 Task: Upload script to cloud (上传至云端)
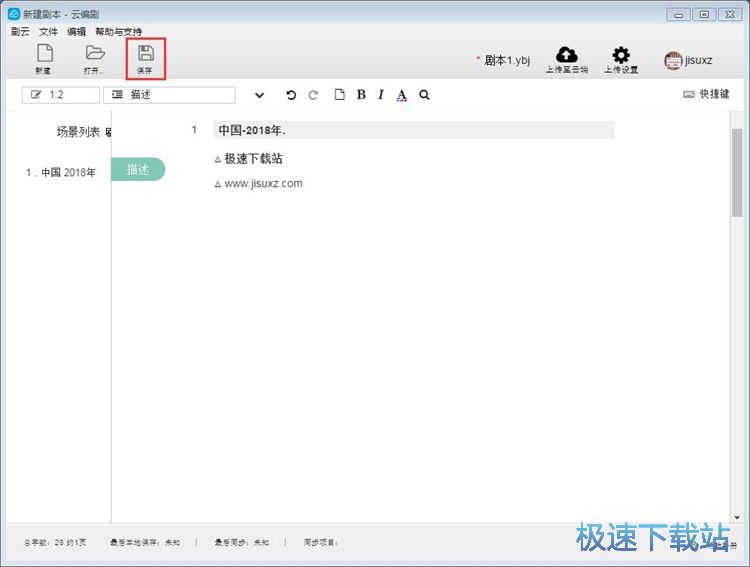click(567, 60)
